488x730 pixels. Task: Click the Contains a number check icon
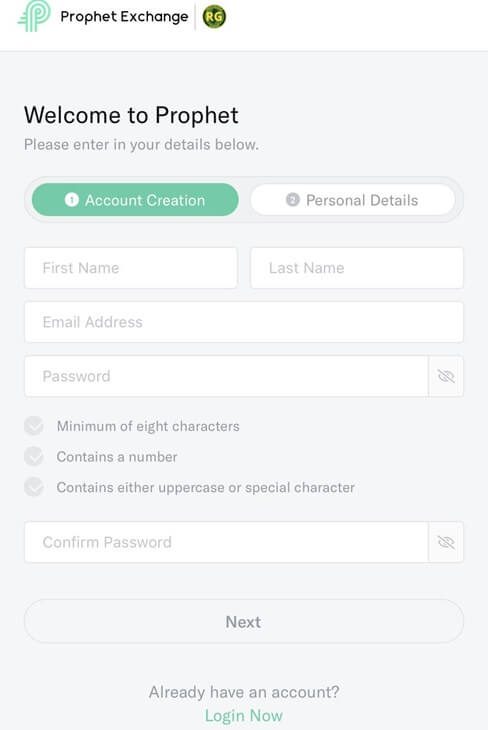tap(34, 457)
